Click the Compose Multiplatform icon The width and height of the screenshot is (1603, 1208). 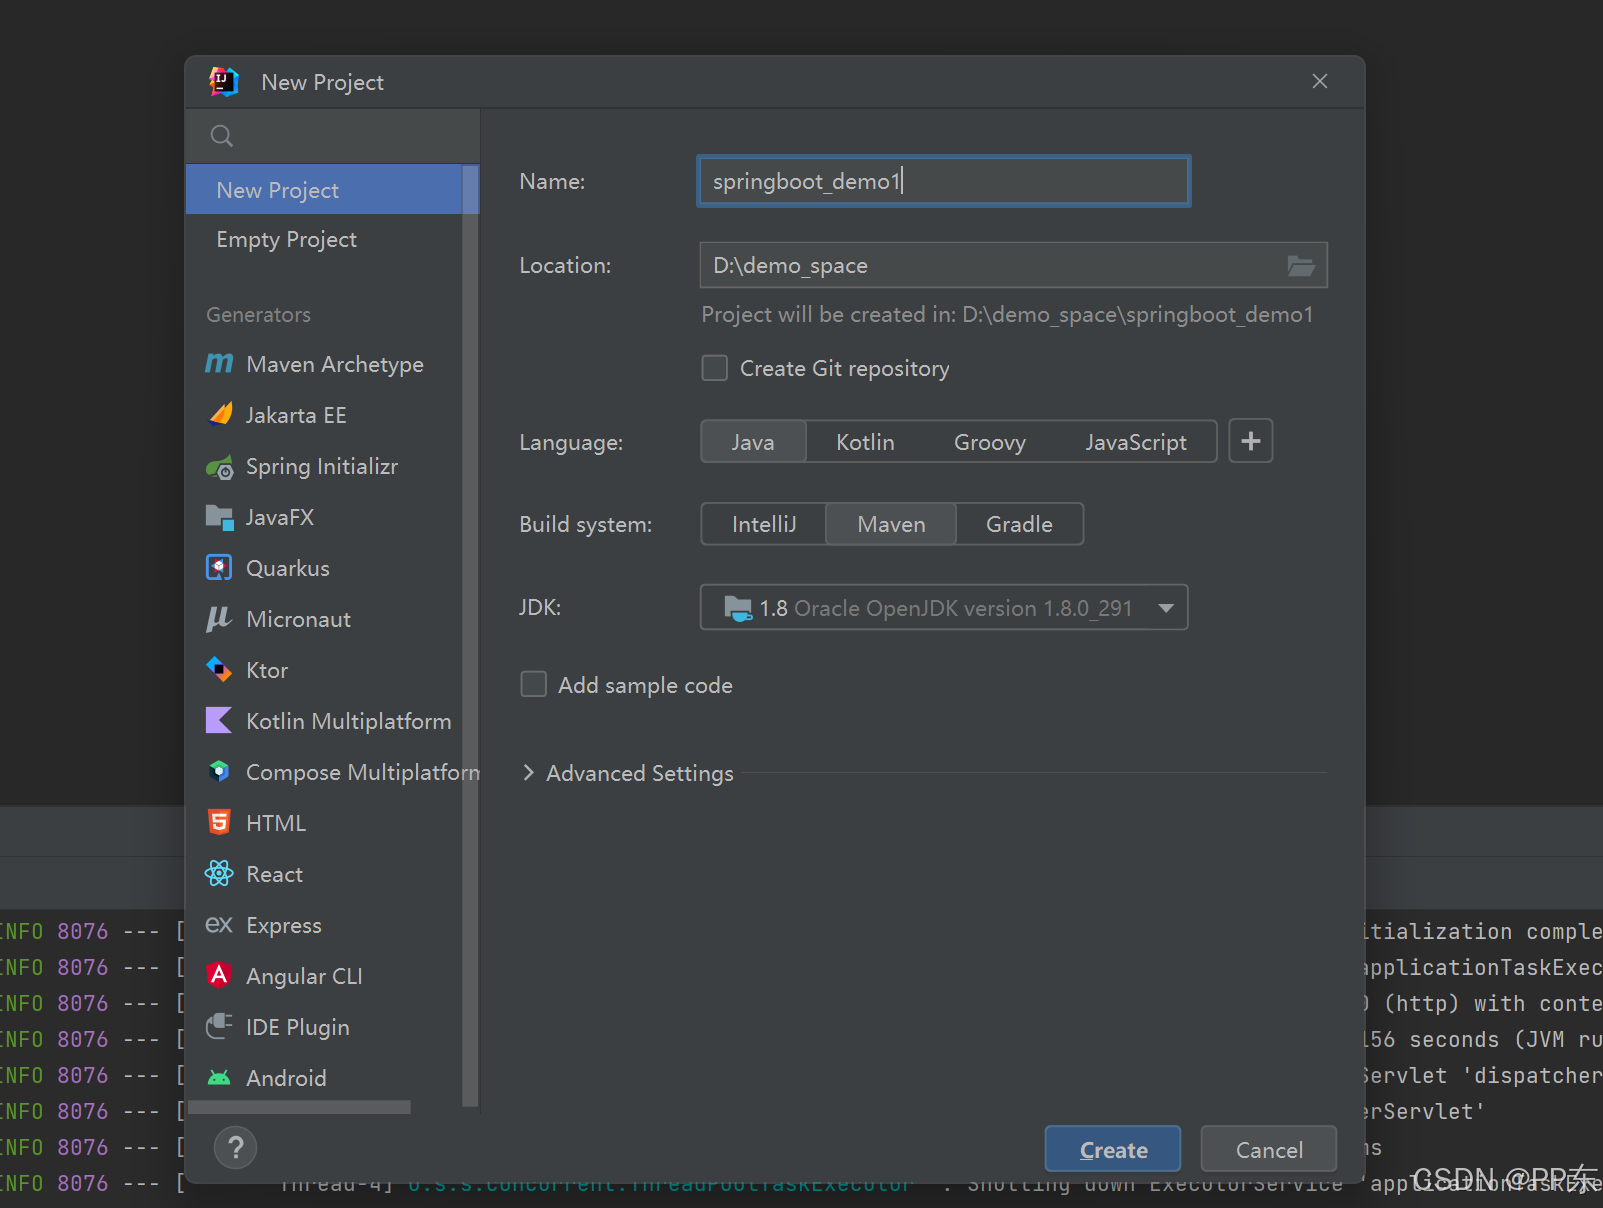click(219, 772)
